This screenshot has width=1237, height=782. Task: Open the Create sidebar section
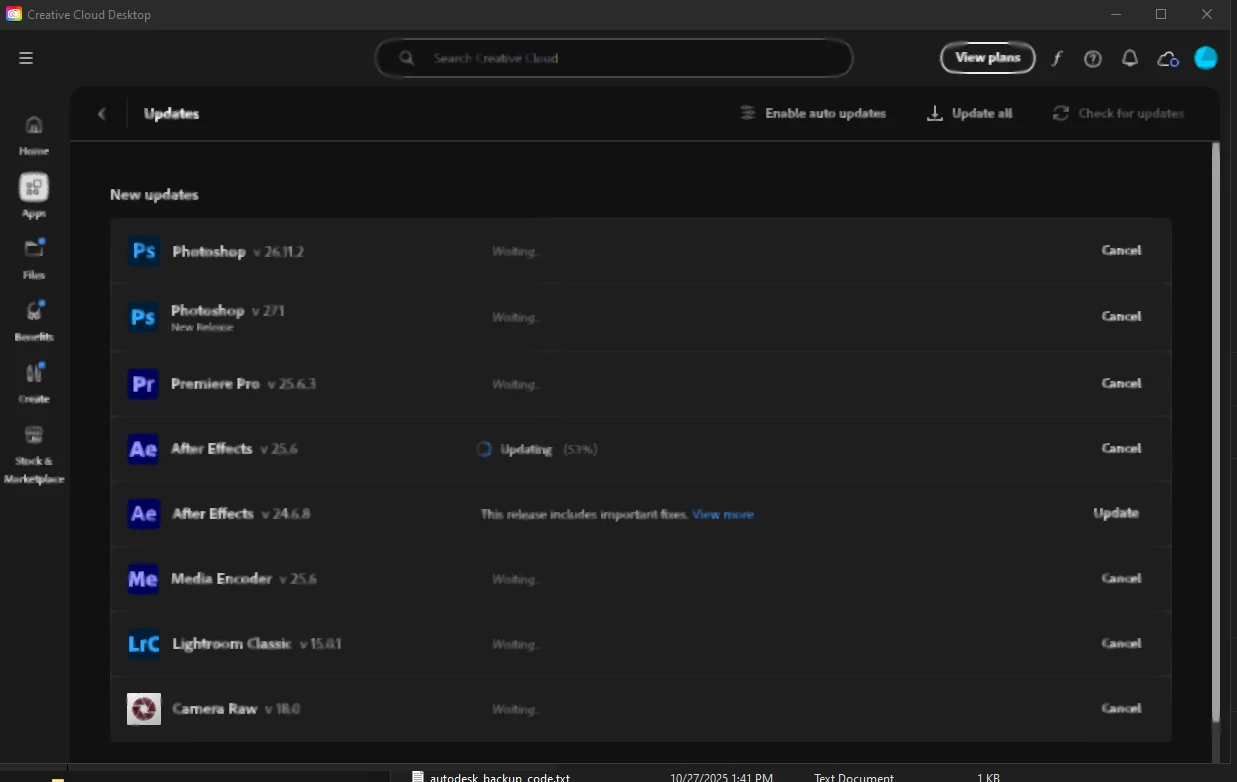pyautogui.click(x=34, y=382)
